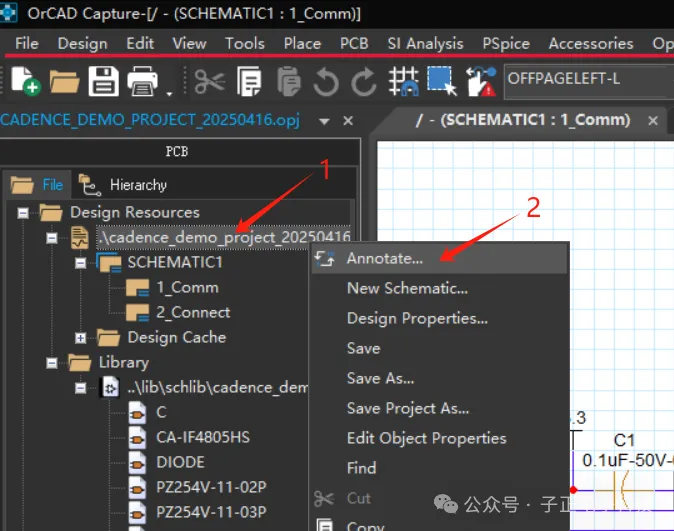Click the C1 capacitor reference label
Image resolution: width=674 pixels, height=531 pixels.
click(x=624, y=440)
